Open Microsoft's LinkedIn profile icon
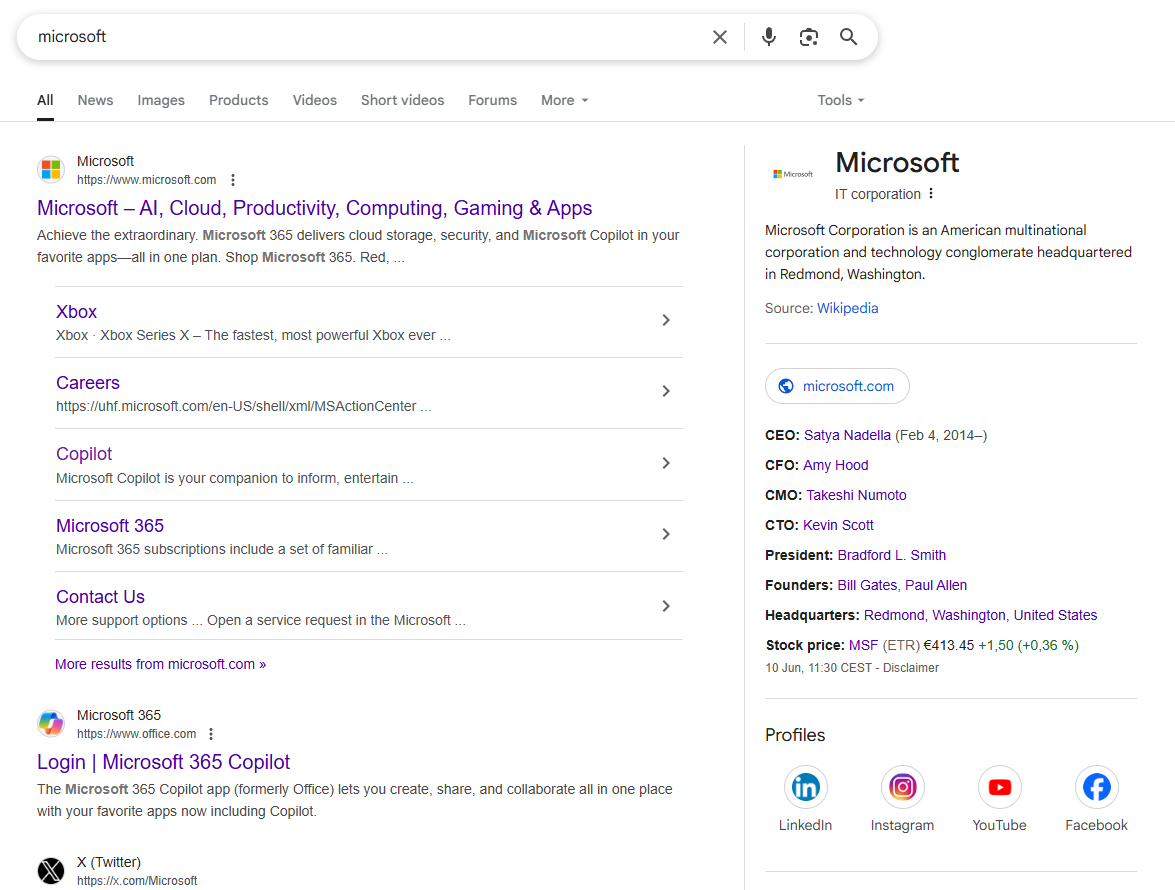This screenshot has height=890, width=1175. click(x=806, y=787)
